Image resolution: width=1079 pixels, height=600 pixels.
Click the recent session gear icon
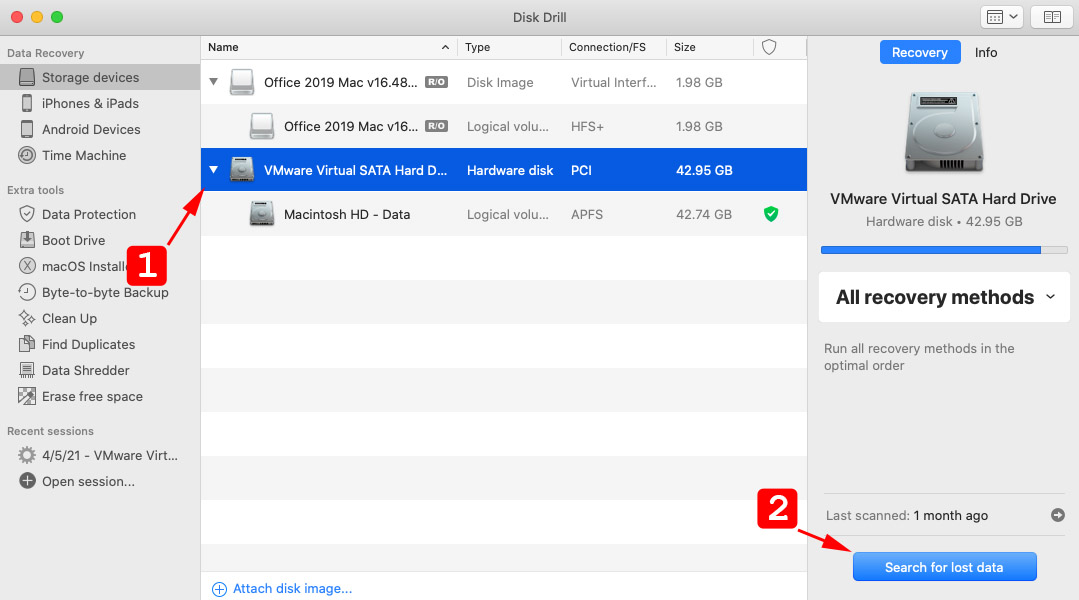pyautogui.click(x=27, y=456)
